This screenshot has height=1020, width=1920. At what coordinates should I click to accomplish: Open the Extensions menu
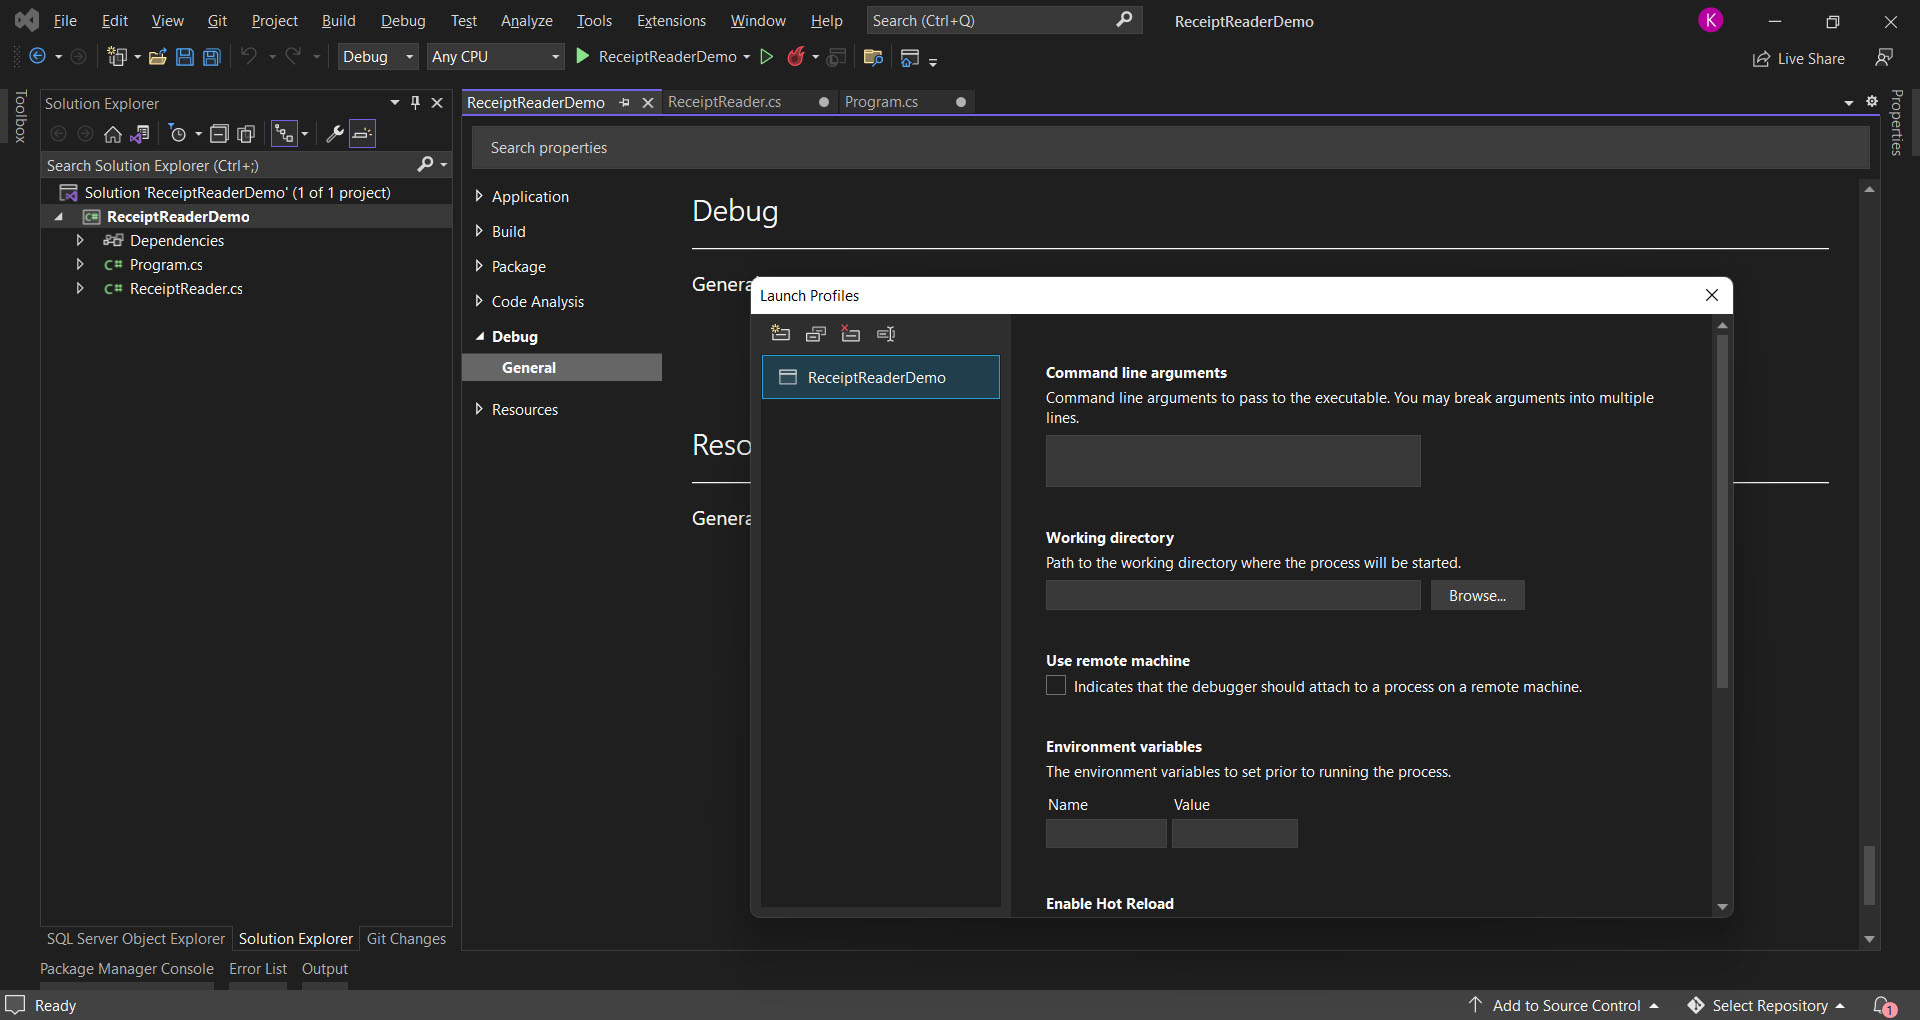point(671,21)
